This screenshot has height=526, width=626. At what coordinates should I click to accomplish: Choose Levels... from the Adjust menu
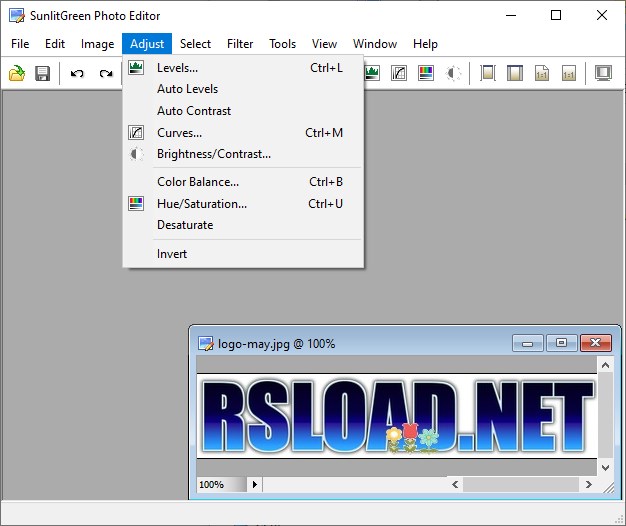(x=177, y=68)
